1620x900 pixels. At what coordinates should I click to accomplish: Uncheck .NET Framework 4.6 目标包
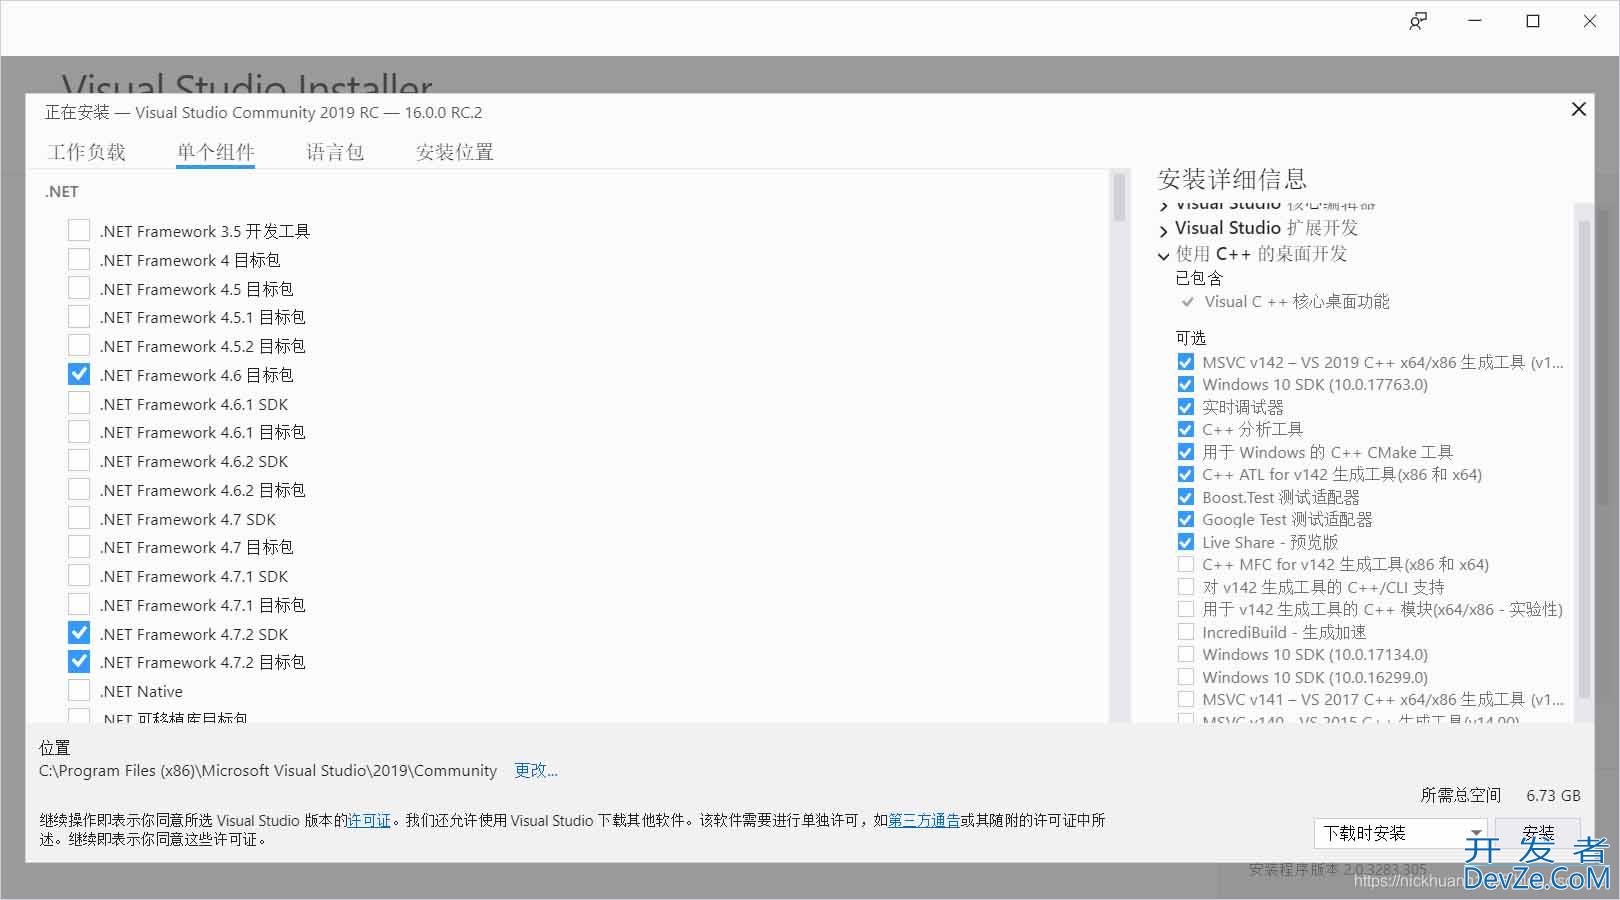79,375
